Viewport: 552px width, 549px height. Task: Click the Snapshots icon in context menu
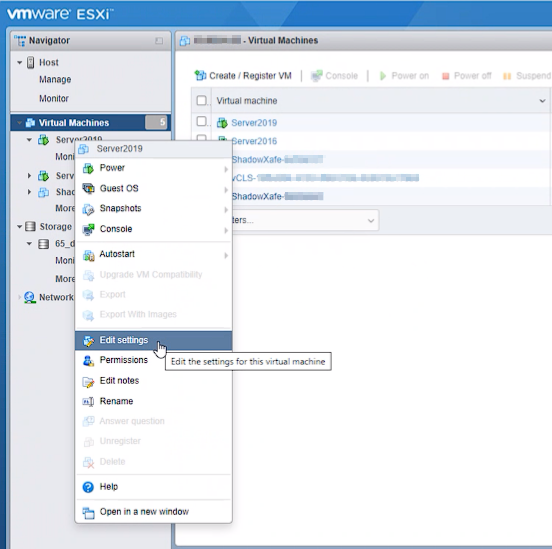click(88, 209)
